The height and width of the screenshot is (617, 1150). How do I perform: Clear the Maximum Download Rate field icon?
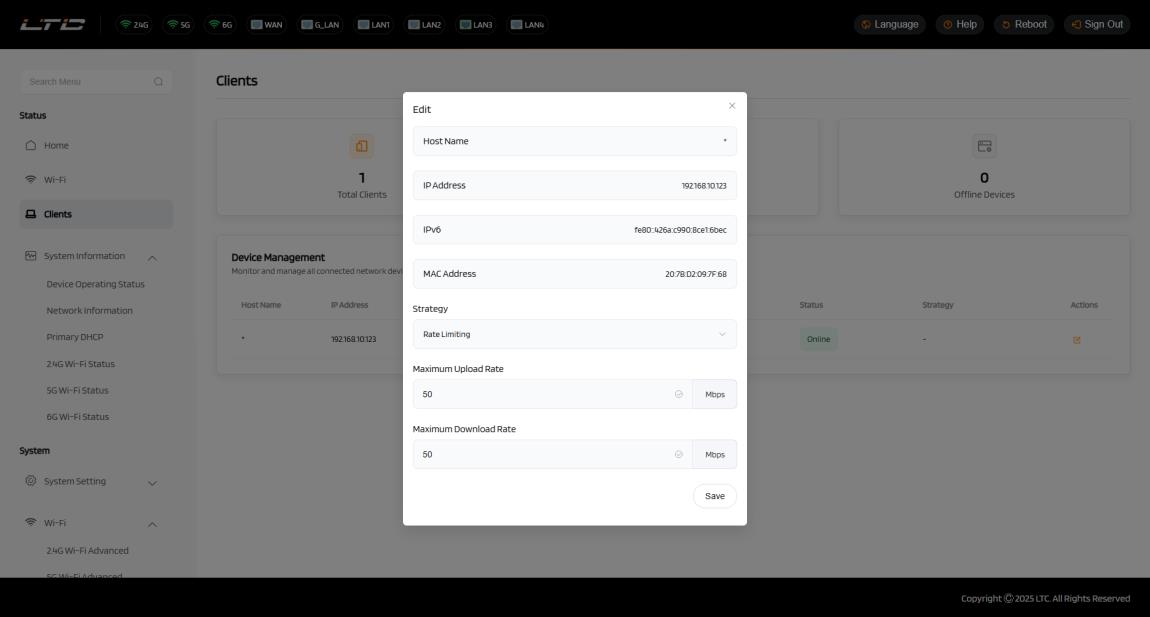coord(679,455)
